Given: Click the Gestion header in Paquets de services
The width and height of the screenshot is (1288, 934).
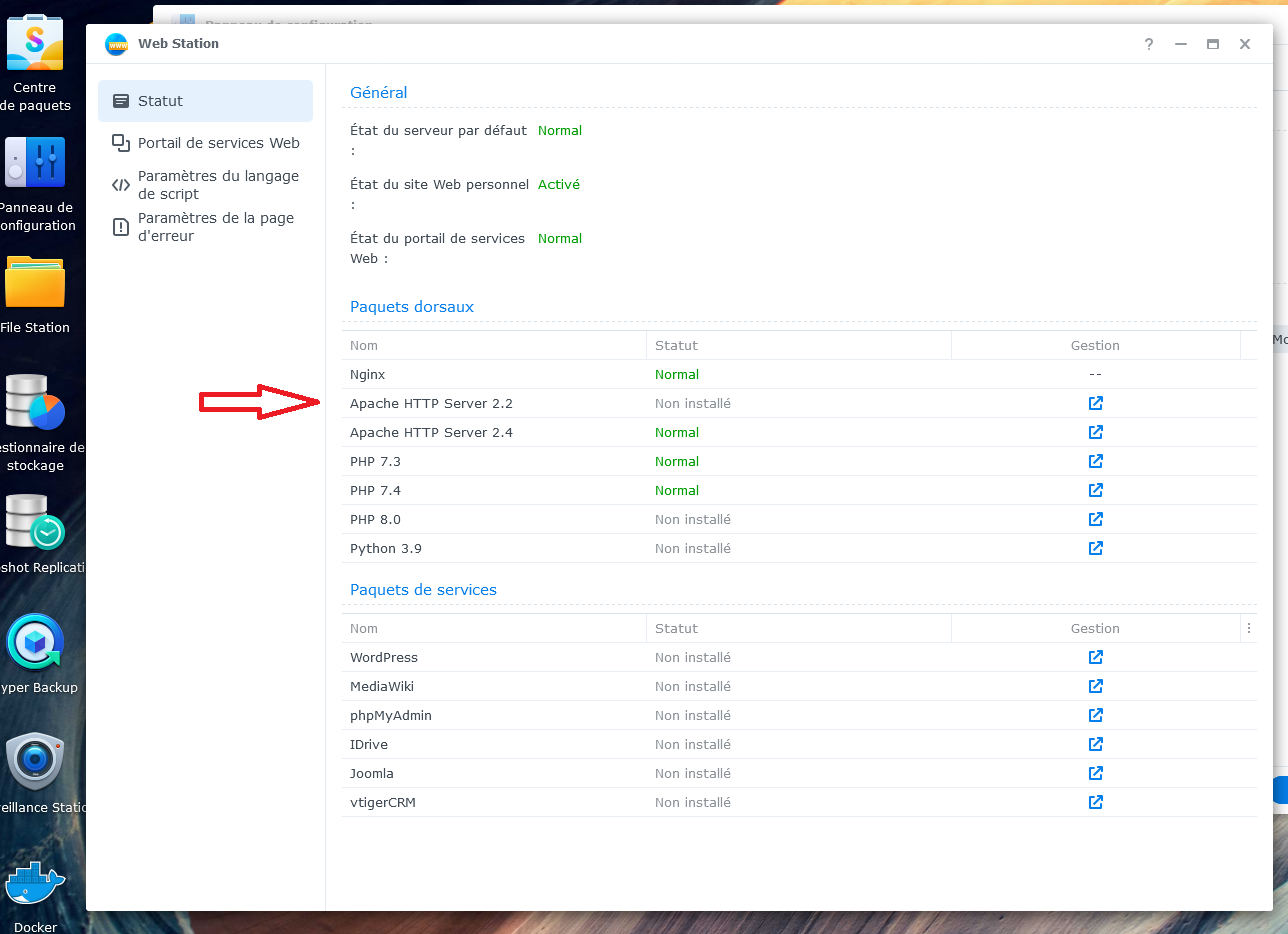Looking at the screenshot, I should pyautogui.click(x=1095, y=628).
